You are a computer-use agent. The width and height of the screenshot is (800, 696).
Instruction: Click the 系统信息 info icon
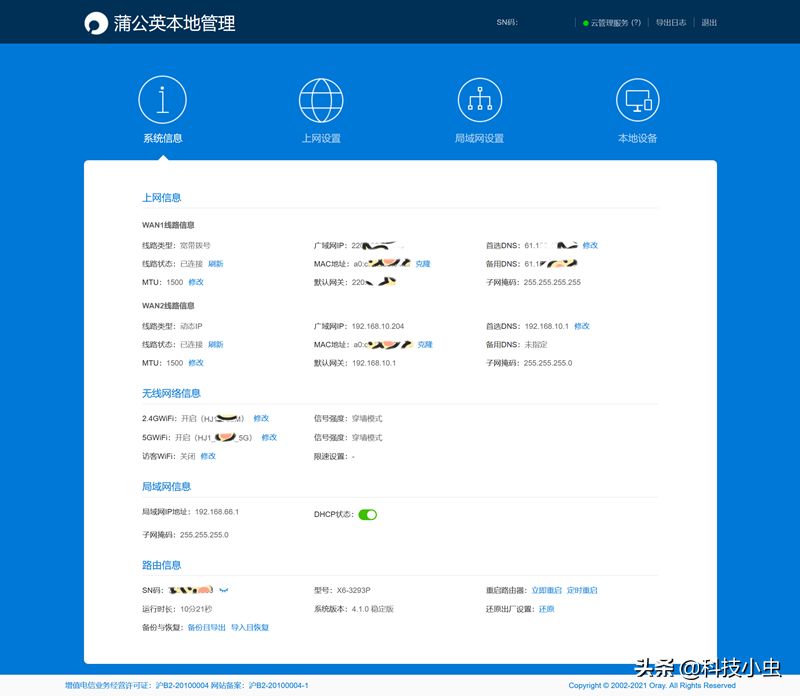tap(163, 100)
